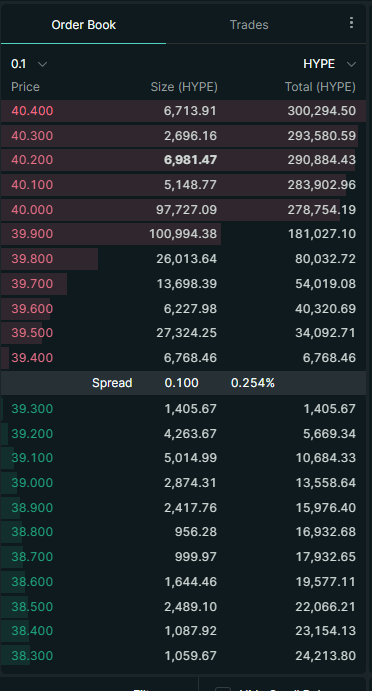Screen dimensions: 372x691
Task: Click the 97,727.09 size value
Action: pyautogui.click(x=186, y=209)
